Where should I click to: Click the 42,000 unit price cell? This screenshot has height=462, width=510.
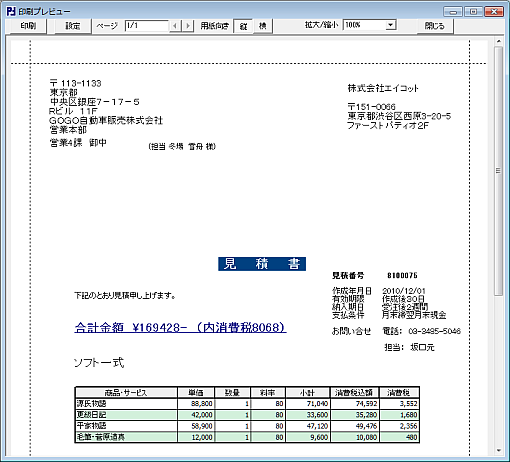click(196, 415)
